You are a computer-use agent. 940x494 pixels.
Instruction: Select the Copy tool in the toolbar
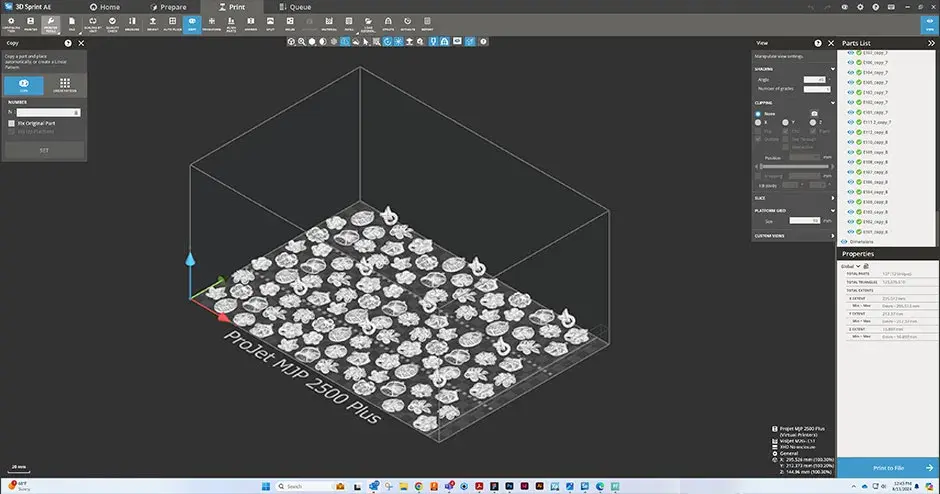point(192,24)
